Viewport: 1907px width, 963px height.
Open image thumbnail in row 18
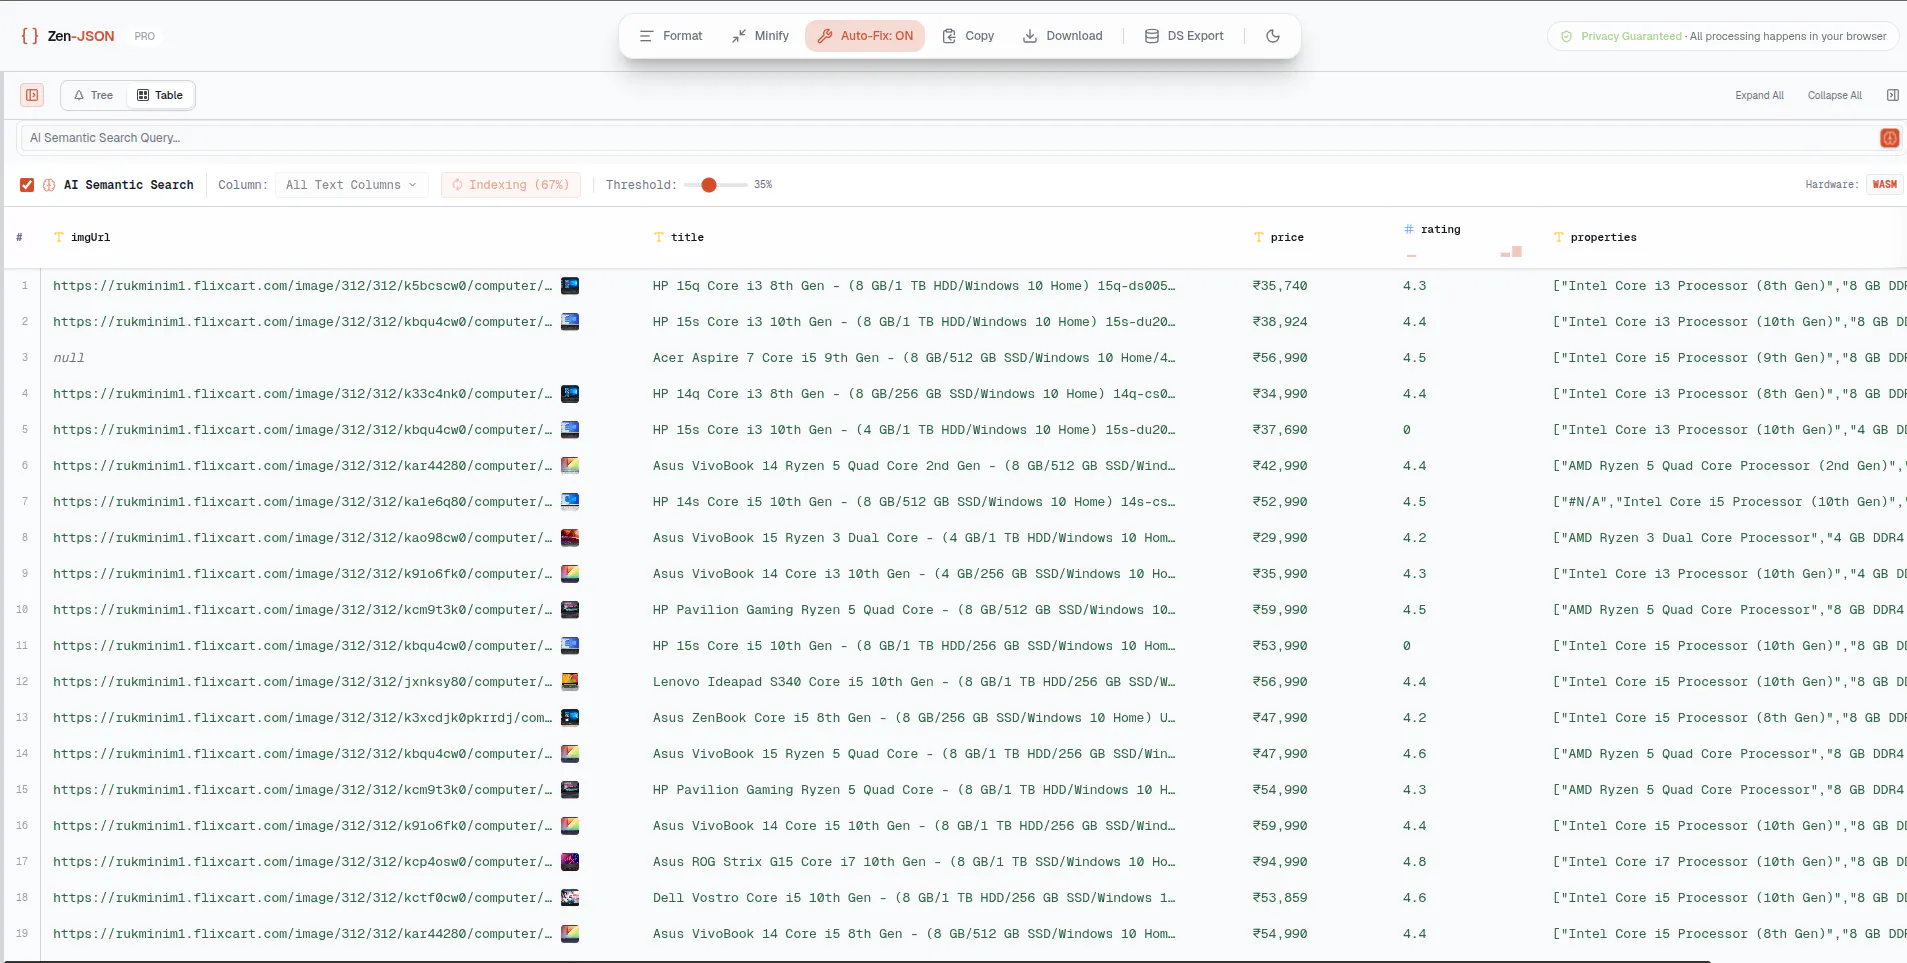point(570,898)
